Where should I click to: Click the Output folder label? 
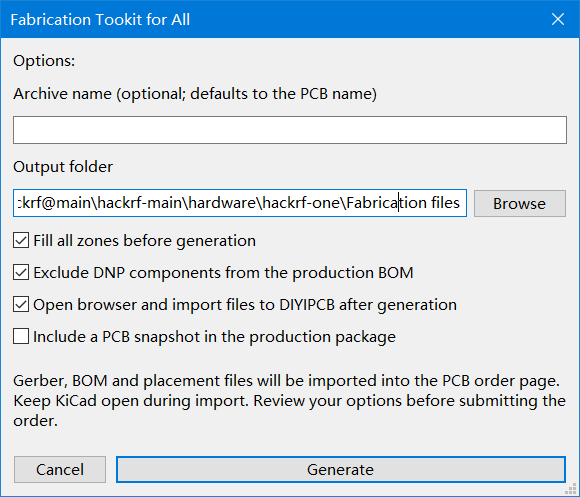(63, 167)
